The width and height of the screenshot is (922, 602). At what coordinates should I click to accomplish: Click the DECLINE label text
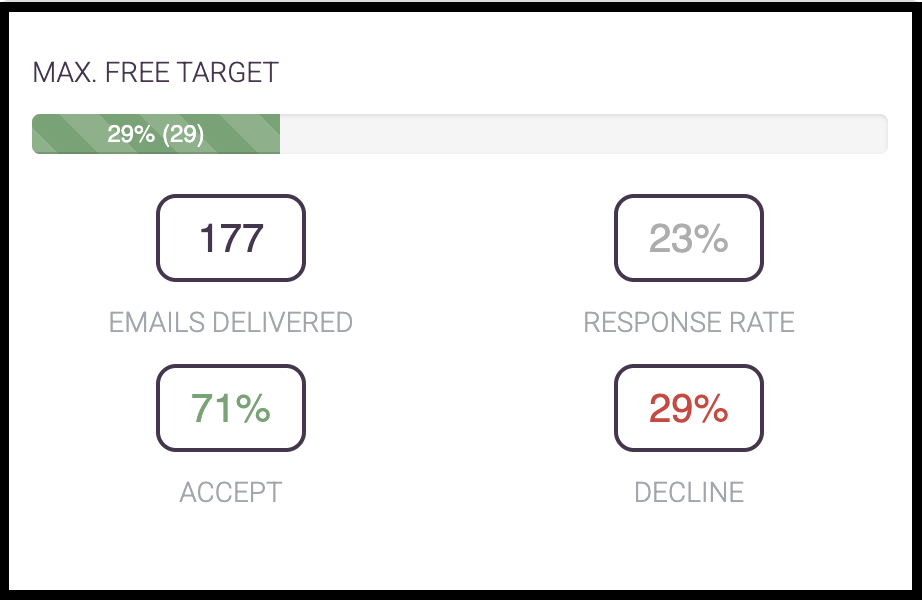coord(689,492)
